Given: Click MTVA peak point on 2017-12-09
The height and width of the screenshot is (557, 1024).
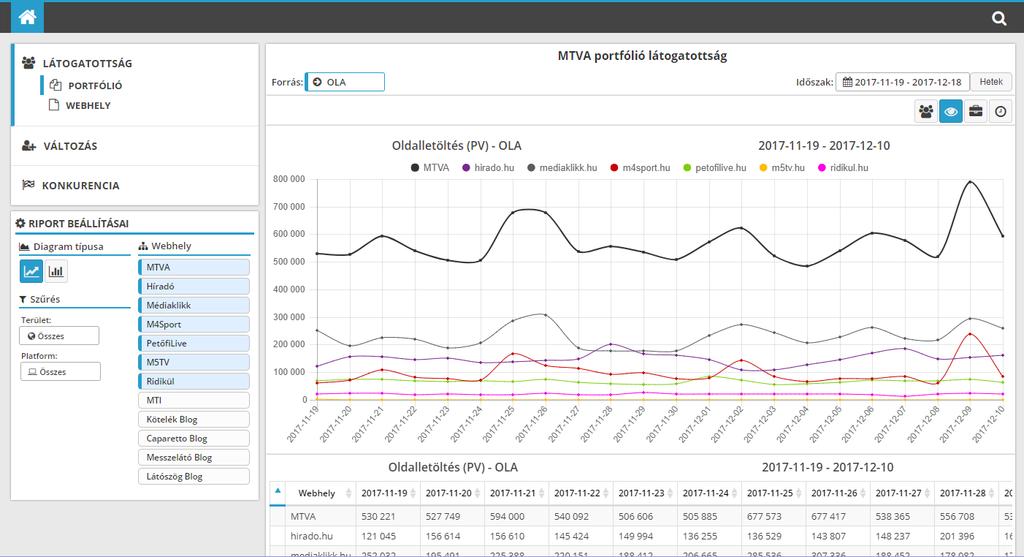Looking at the screenshot, I should [x=970, y=182].
